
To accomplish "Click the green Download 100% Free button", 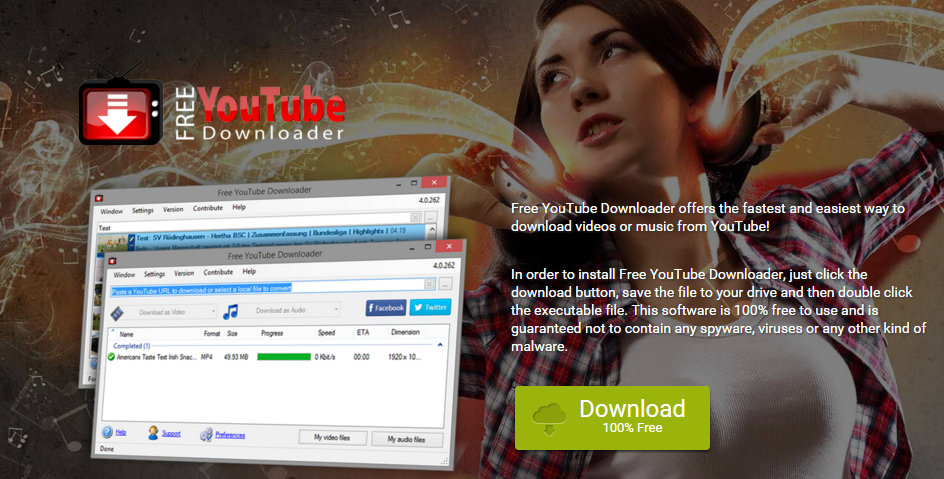I will coord(612,418).
